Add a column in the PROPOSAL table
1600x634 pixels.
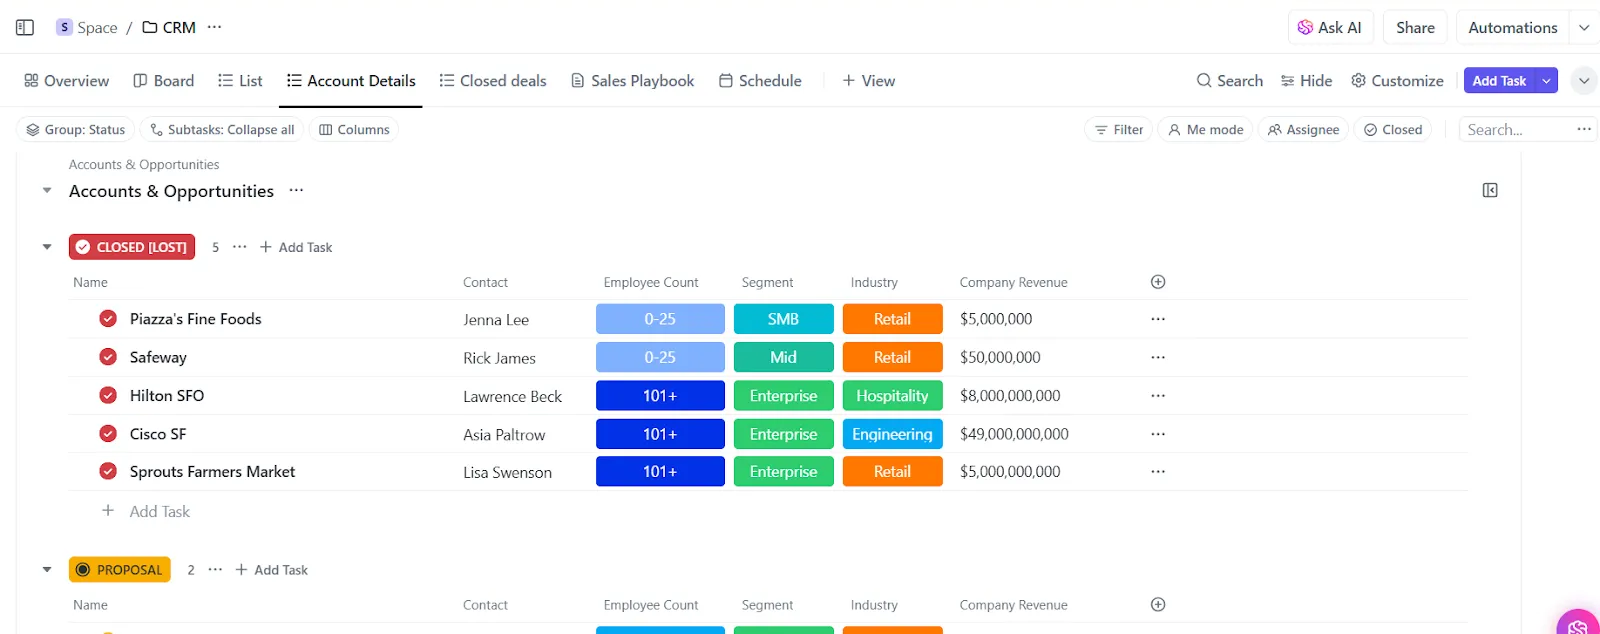(1158, 604)
